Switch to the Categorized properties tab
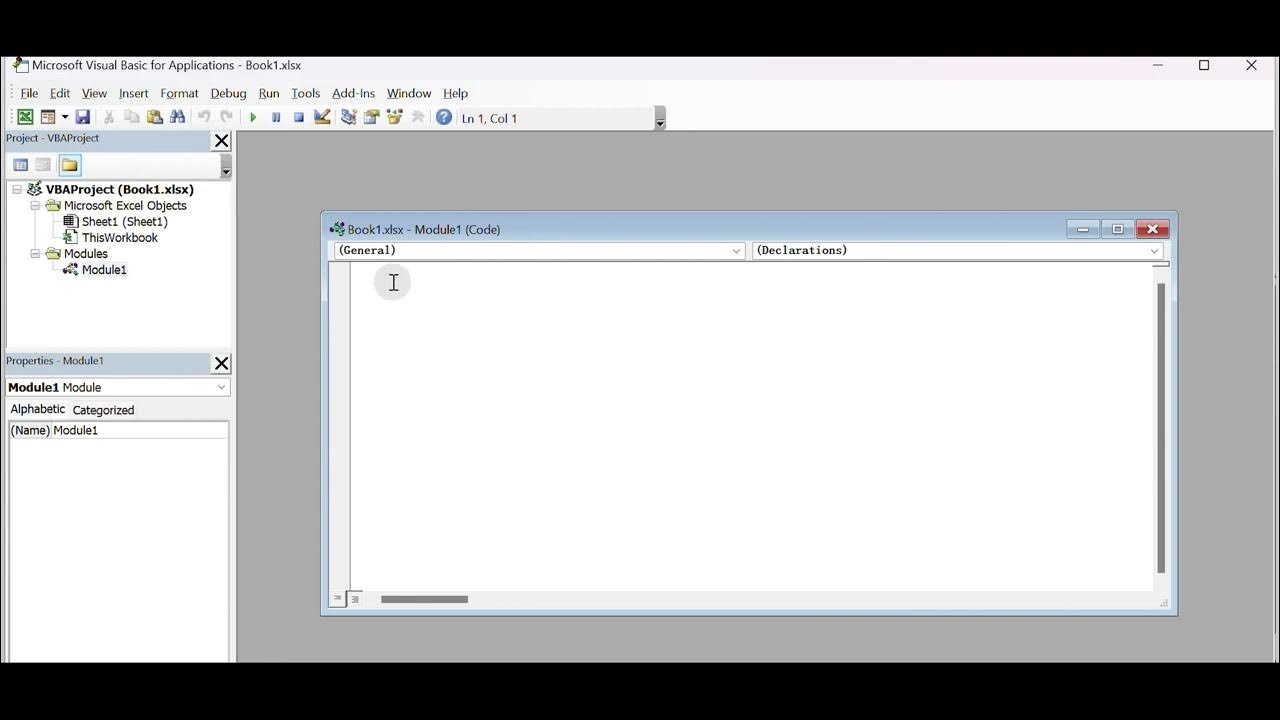The image size is (1280, 720). click(x=103, y=410)
